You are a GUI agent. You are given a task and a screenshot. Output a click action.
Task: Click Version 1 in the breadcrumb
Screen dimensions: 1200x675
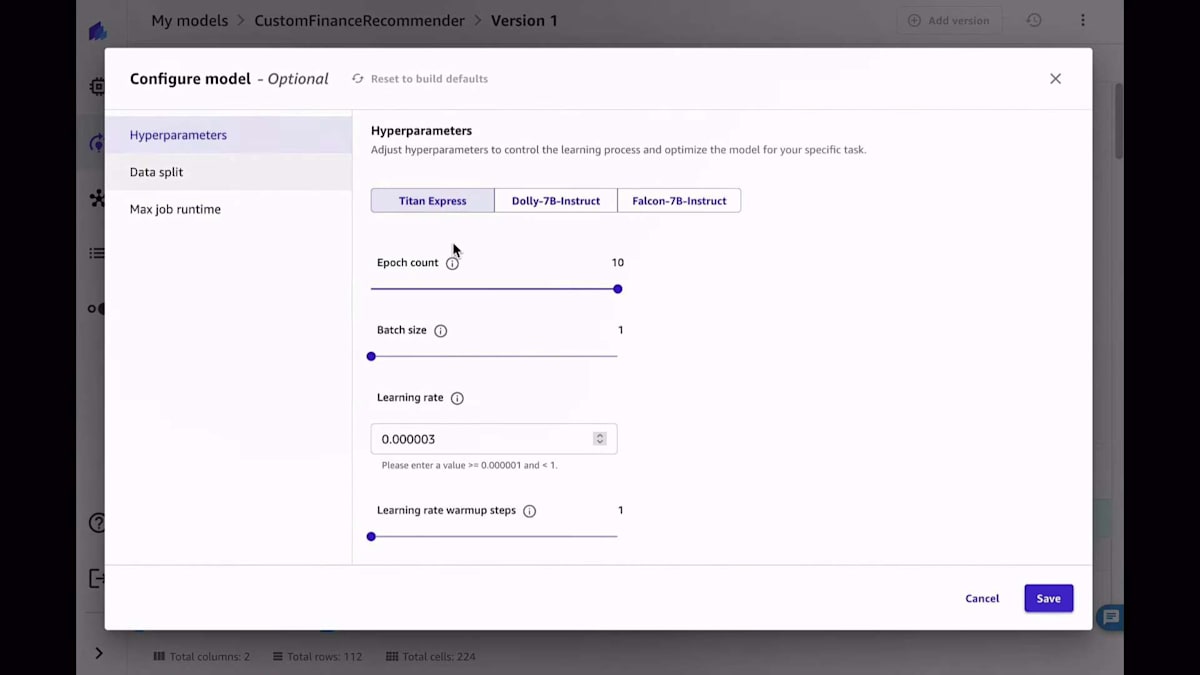[524, 21]
